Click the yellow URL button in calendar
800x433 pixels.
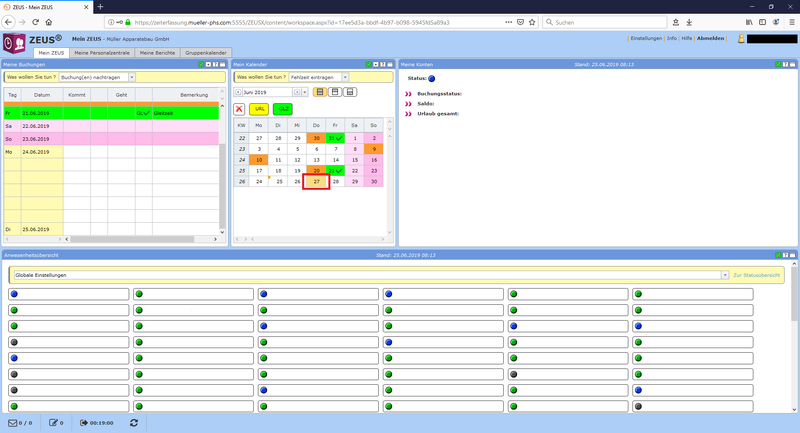click(259, 108)
